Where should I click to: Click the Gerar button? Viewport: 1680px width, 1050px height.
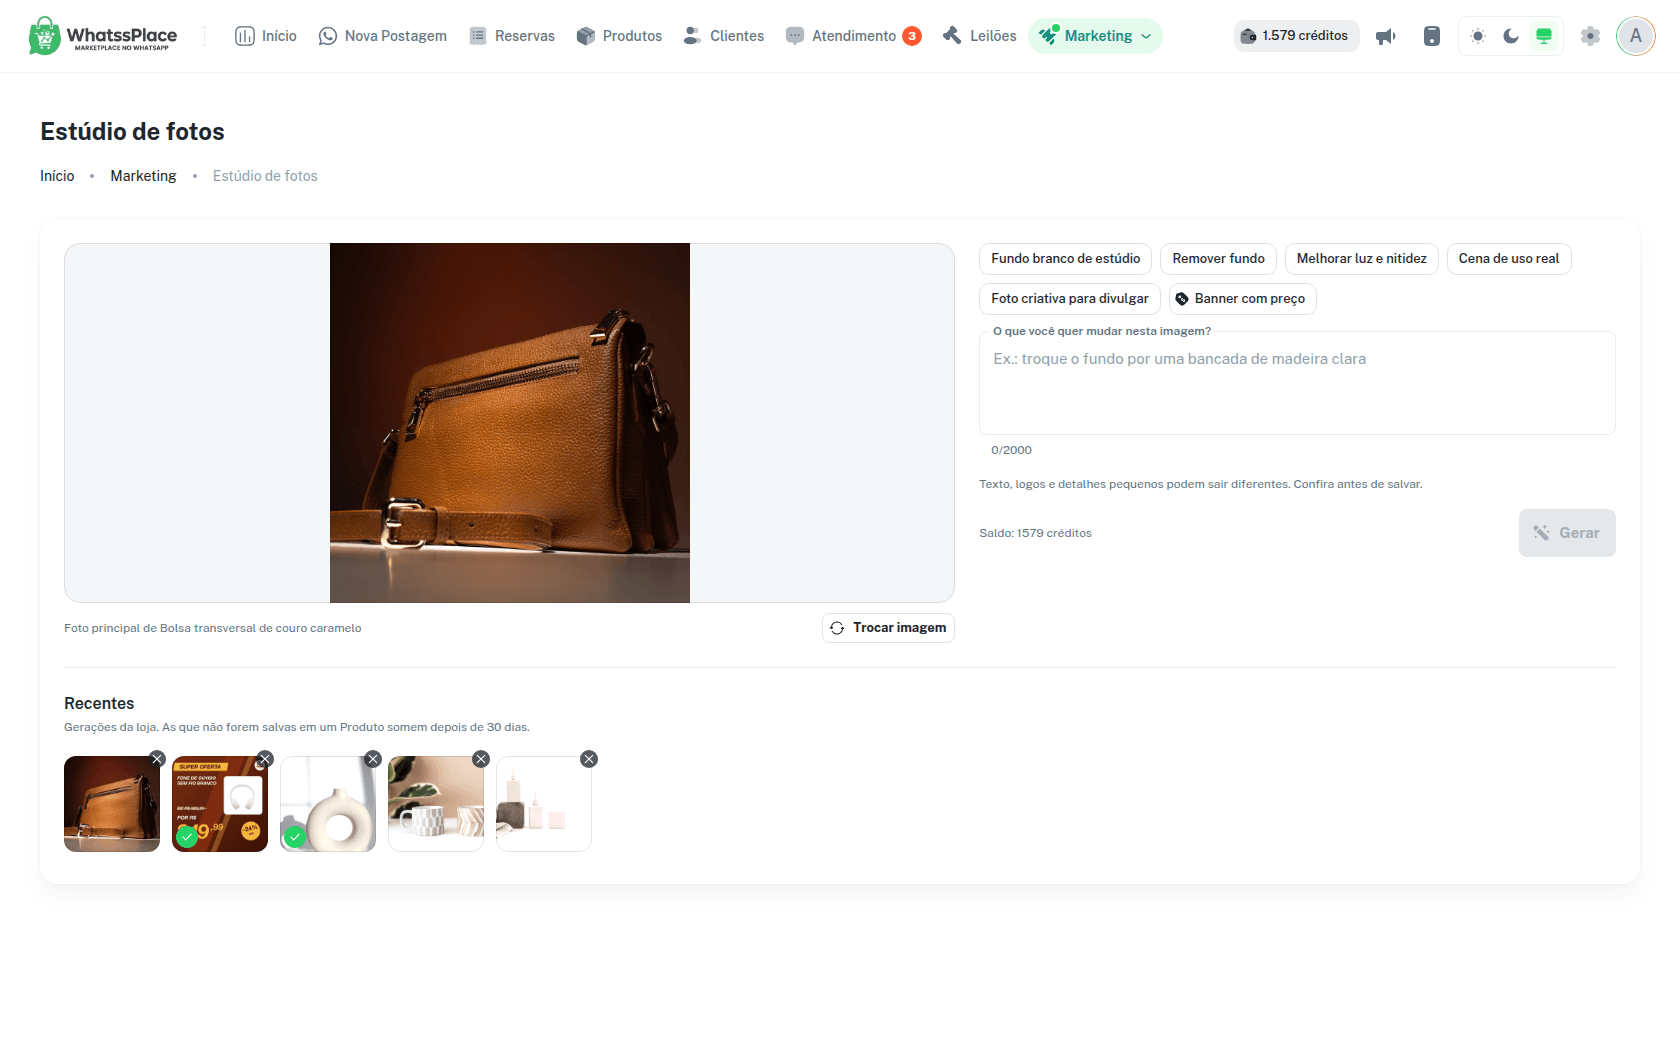pyautogui.click(x=1567, y=533)
